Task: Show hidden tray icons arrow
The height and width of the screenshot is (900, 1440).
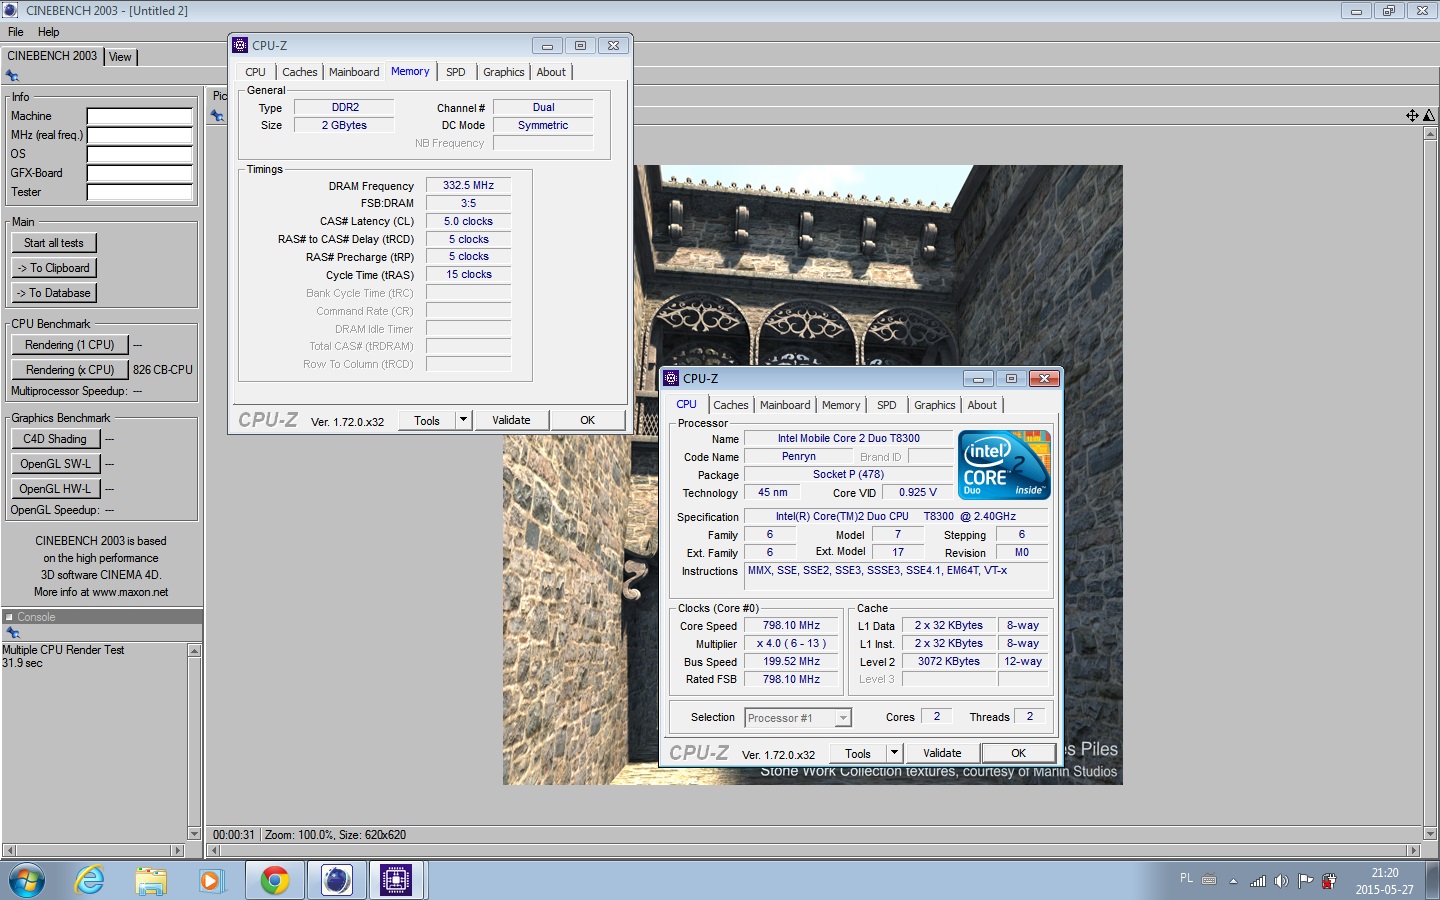Action: [1233, 881]
